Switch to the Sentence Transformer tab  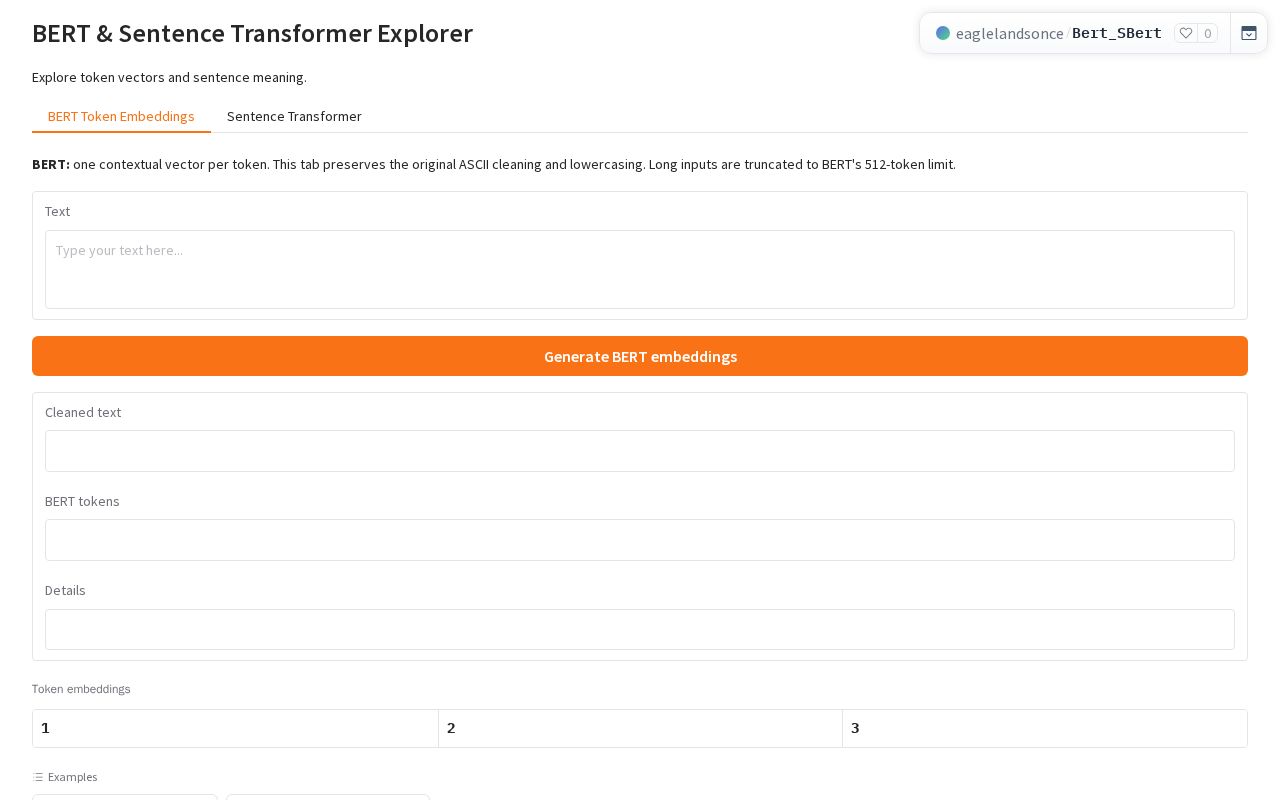tap(294, 116)
